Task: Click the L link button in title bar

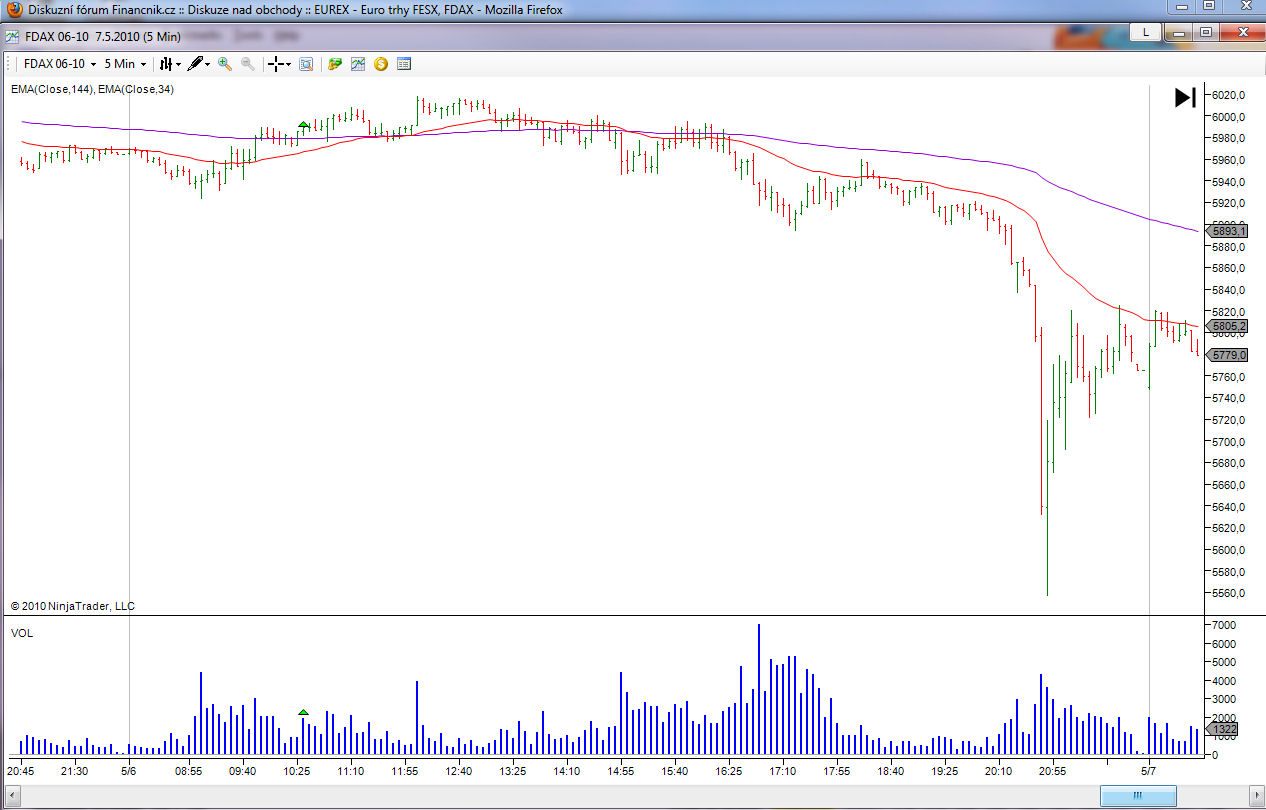Action: [1145, 32]
